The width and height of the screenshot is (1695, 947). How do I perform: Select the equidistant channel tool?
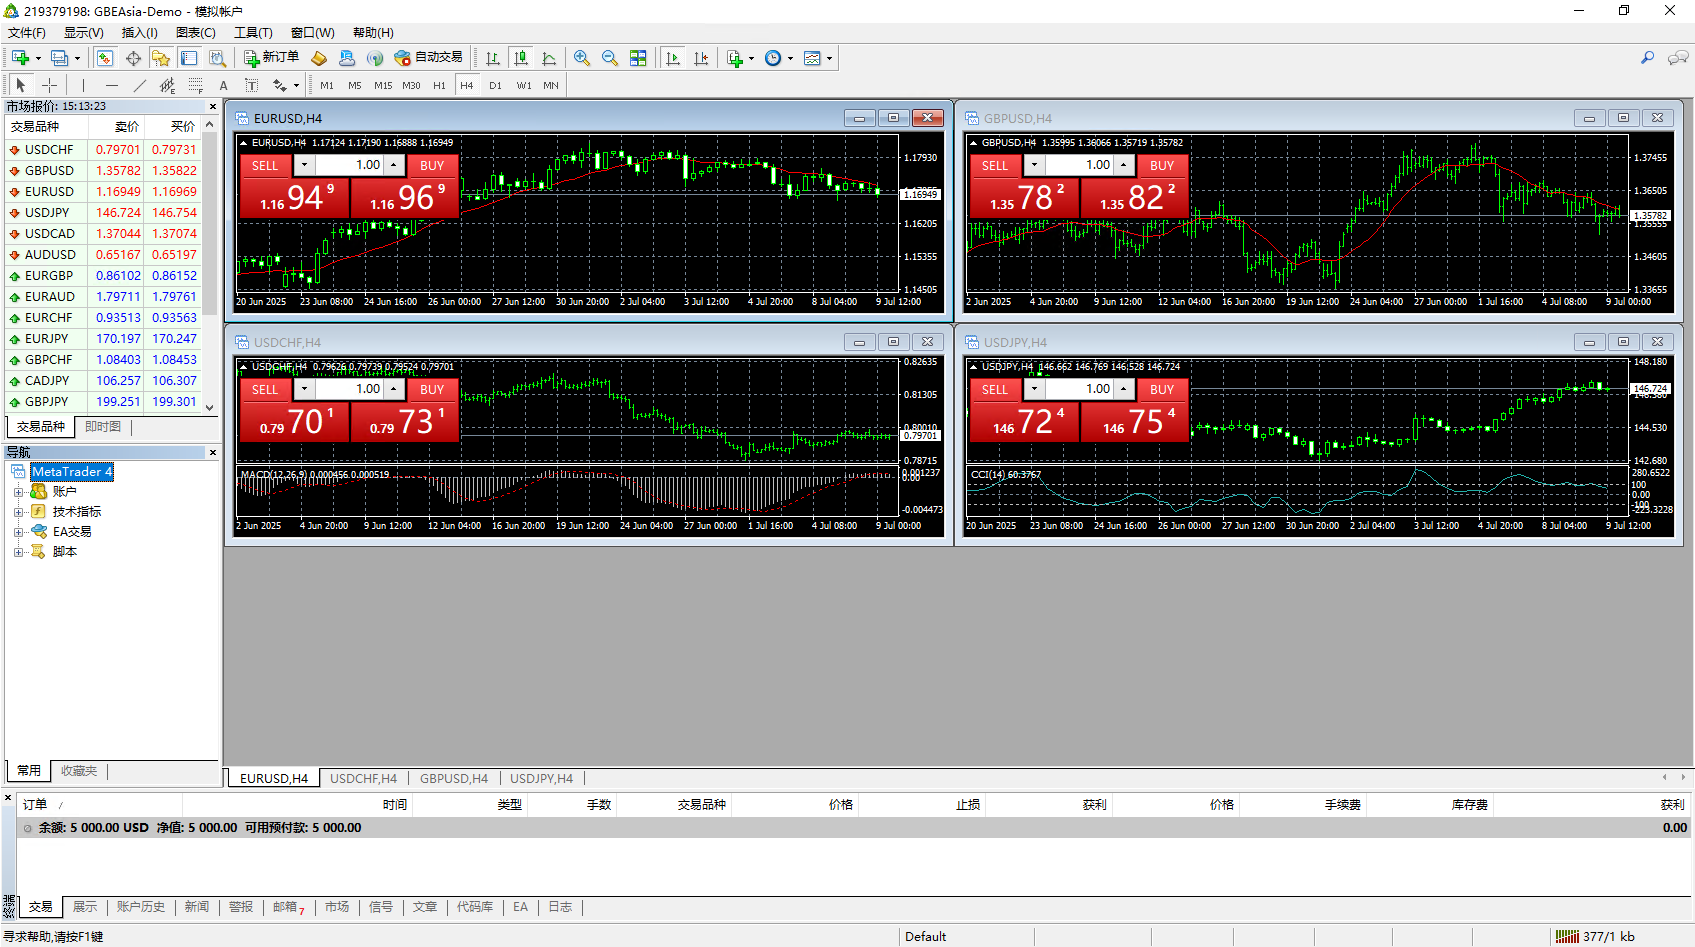point(167,85)
